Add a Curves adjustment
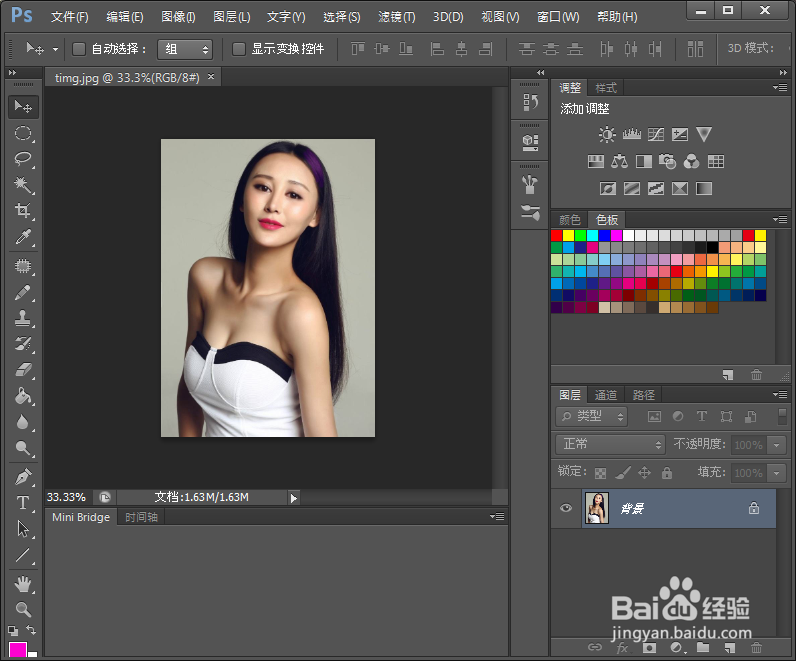Screen dimensions: 796x661 click(x=656, y=135)
